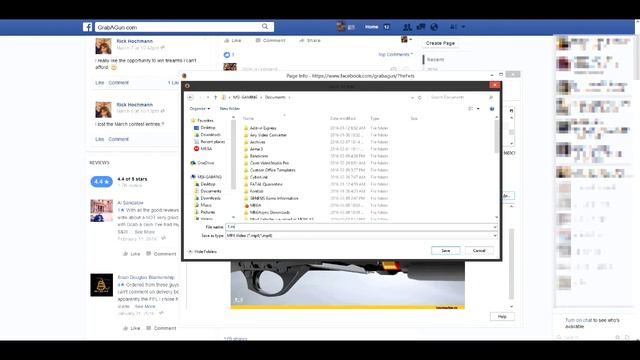The image size is (640, 360).
Task: Open the address bar history dropdown
Action: point(412,98)
